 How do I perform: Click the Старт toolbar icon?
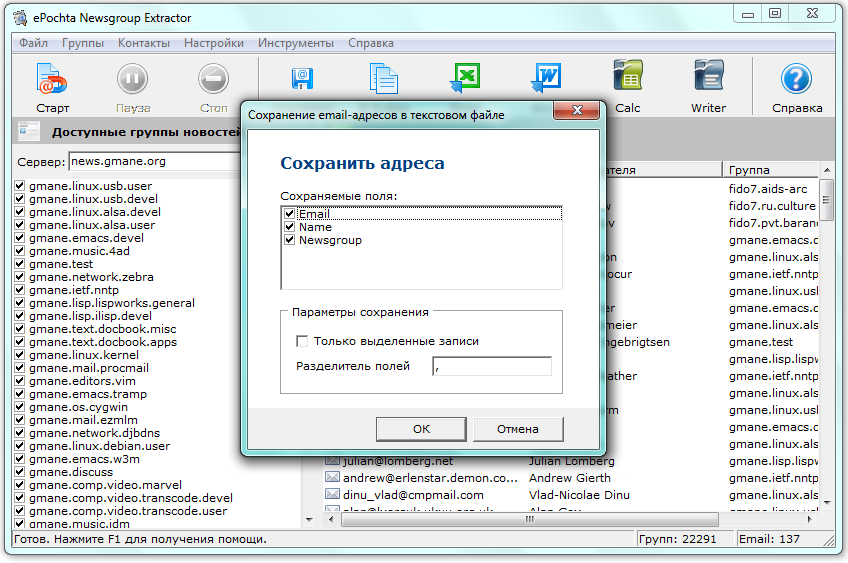click(52, 79)
